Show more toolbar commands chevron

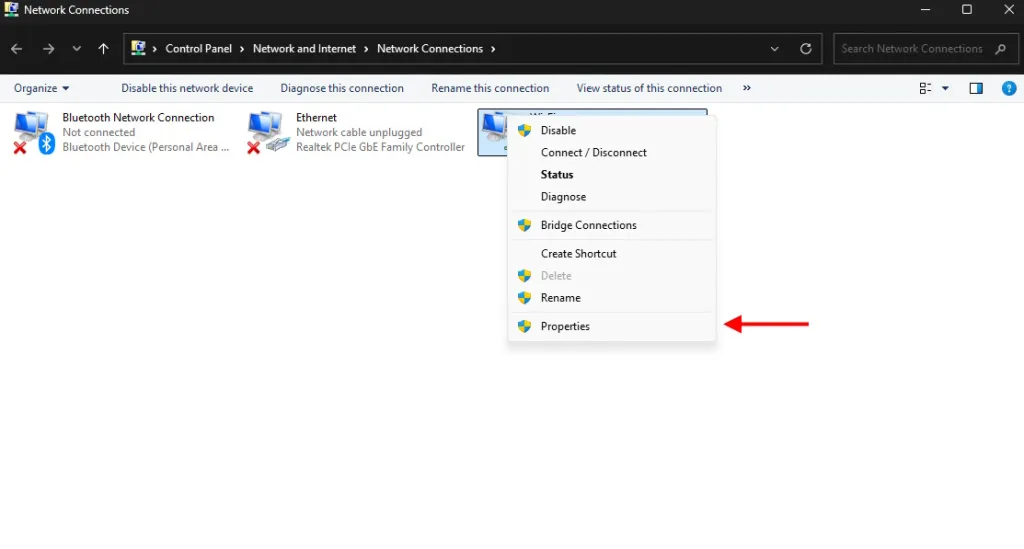746,88
